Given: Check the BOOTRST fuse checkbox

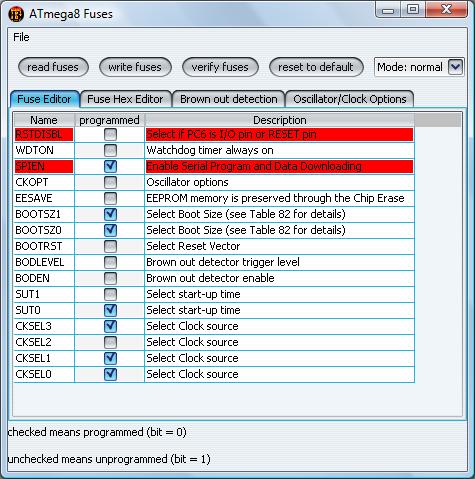Looking at the screenshot, I should 110,246.
